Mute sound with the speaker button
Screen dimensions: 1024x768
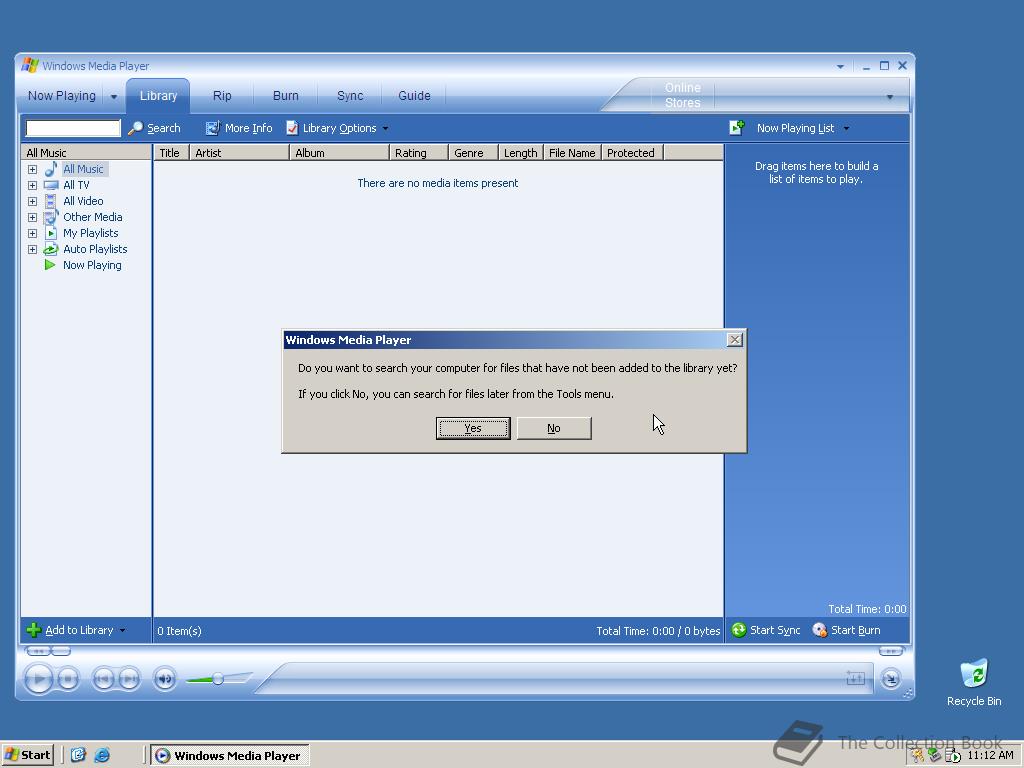[x=165, y=679]
